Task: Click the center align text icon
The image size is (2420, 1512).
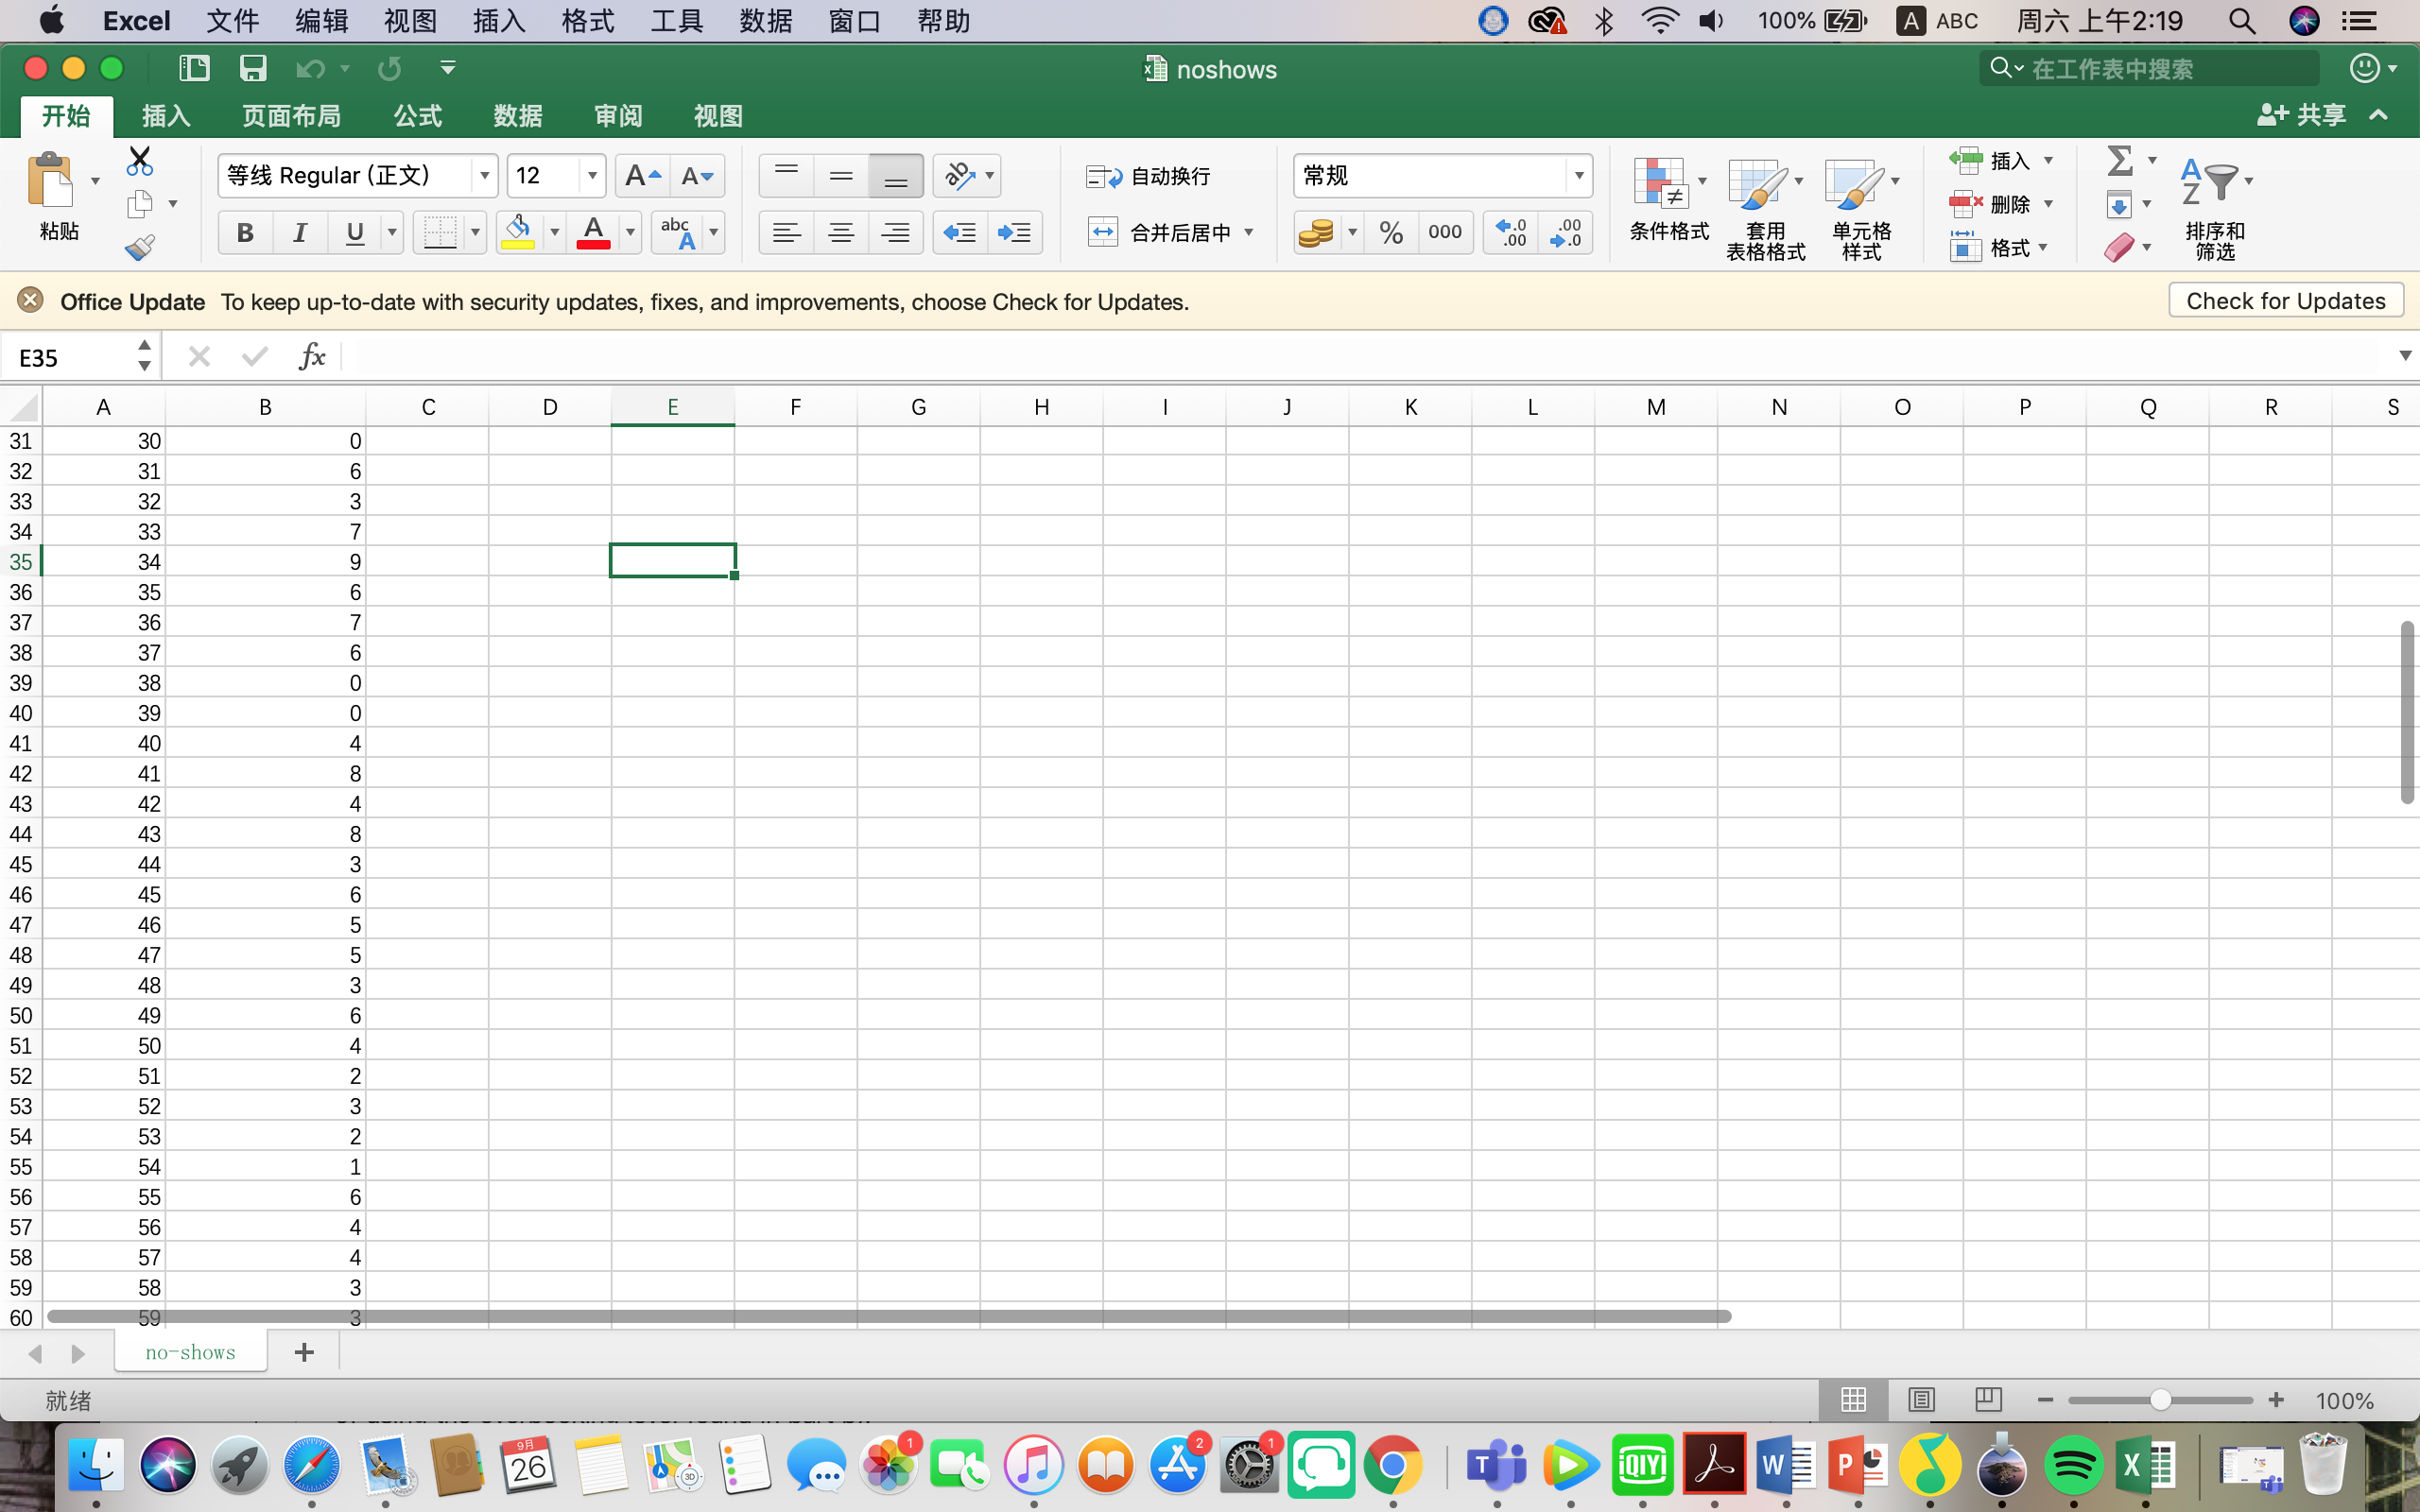Action: (x=841, y=233)
